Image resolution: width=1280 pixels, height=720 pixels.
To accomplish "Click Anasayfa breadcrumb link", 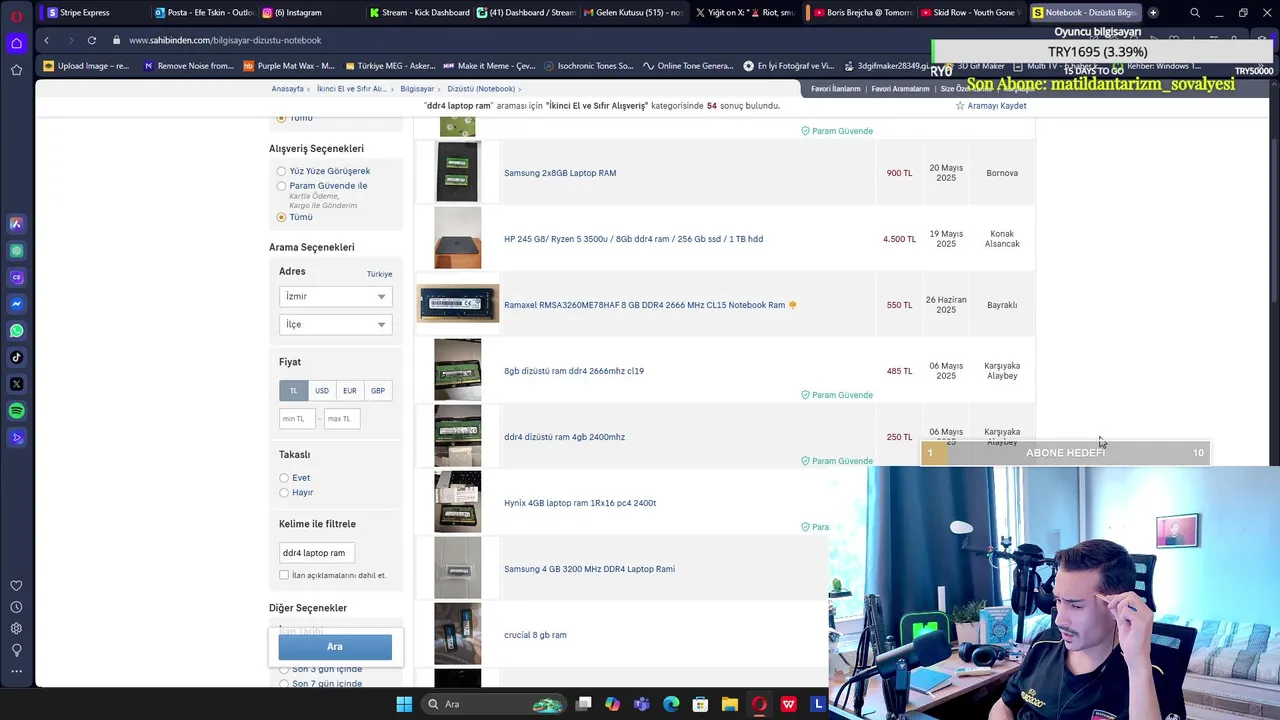I will [287, 89].
